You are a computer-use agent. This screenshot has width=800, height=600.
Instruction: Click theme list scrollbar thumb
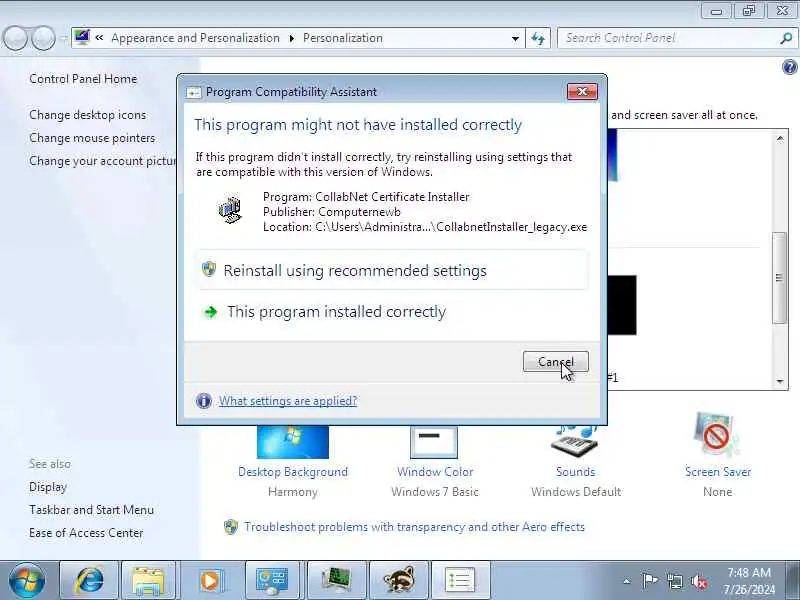(x=779, y=278)
